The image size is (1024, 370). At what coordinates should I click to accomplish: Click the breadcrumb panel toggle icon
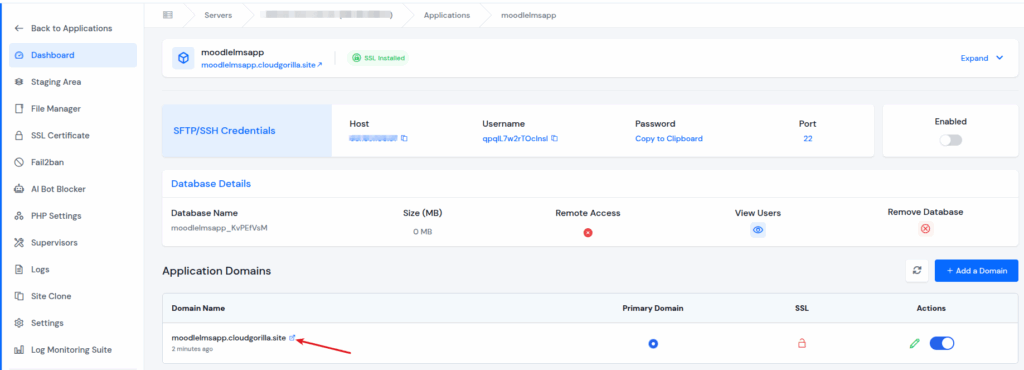pos(168,15)
